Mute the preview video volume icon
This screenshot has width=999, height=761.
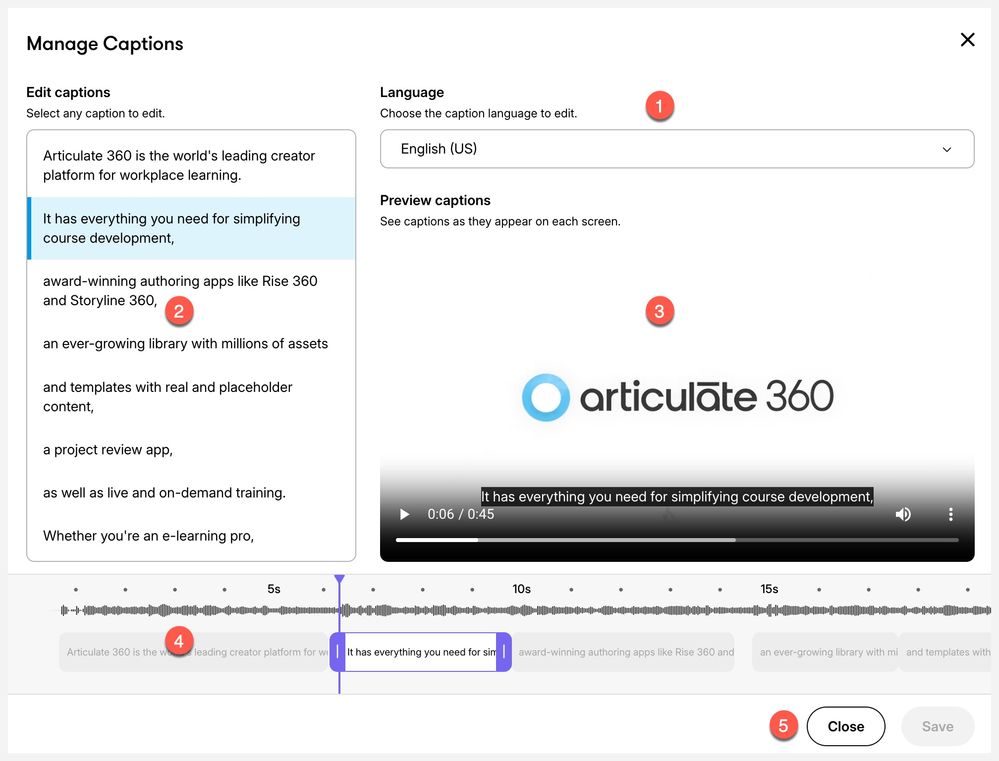[x=903, y=514]
